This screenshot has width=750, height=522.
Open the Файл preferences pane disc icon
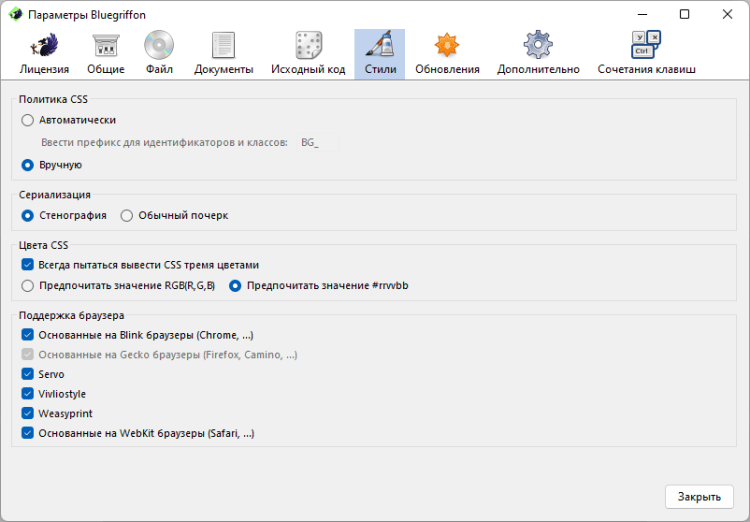pos(159,45)
